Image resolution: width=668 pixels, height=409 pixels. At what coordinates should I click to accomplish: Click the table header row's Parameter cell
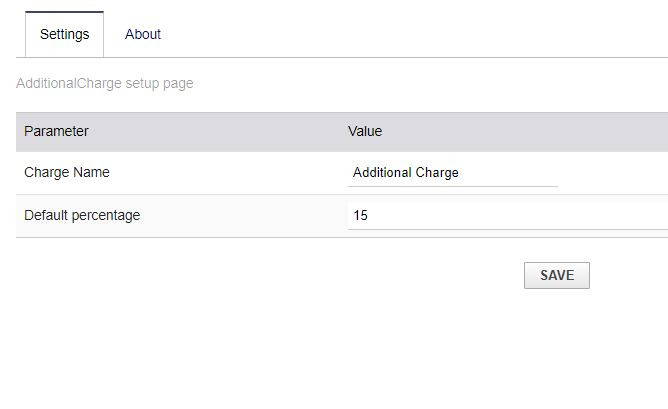pyautogui.click(x=56, y=131)
